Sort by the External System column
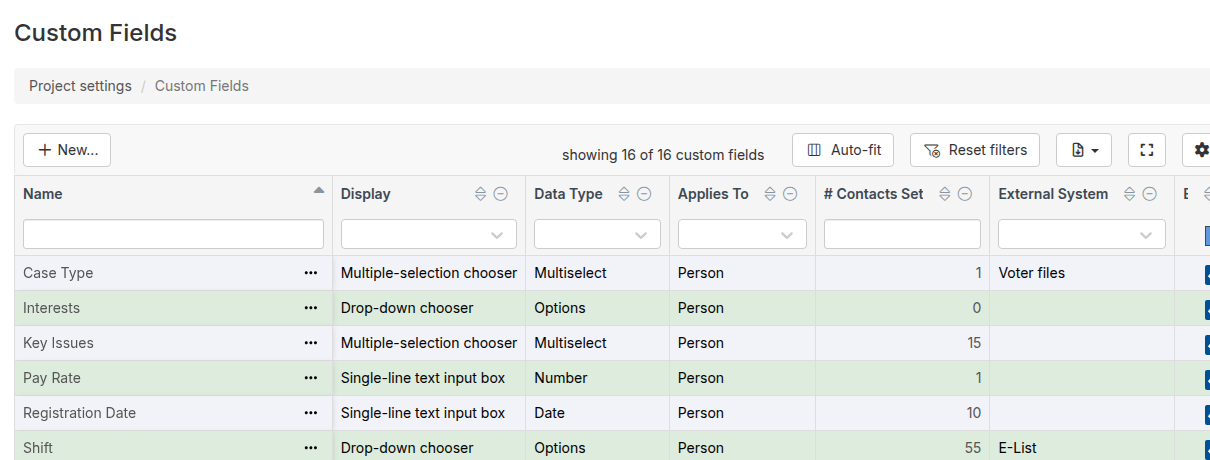1210x460 pixels. click(1129, 194)
